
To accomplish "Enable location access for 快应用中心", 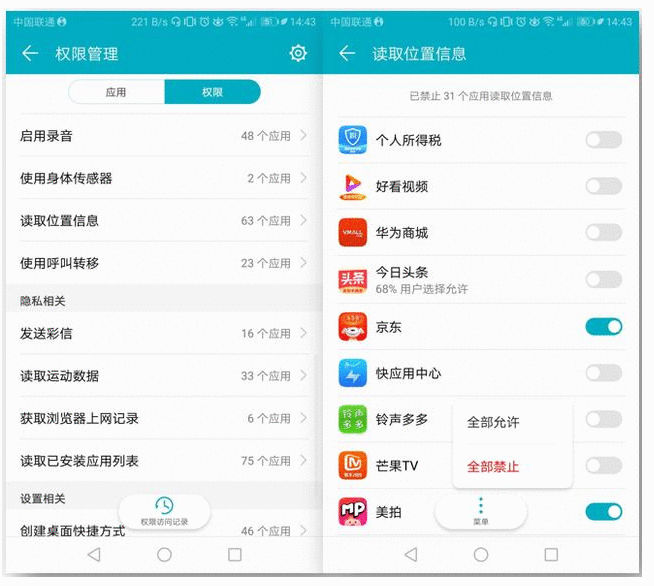I will tap(604, 373).
